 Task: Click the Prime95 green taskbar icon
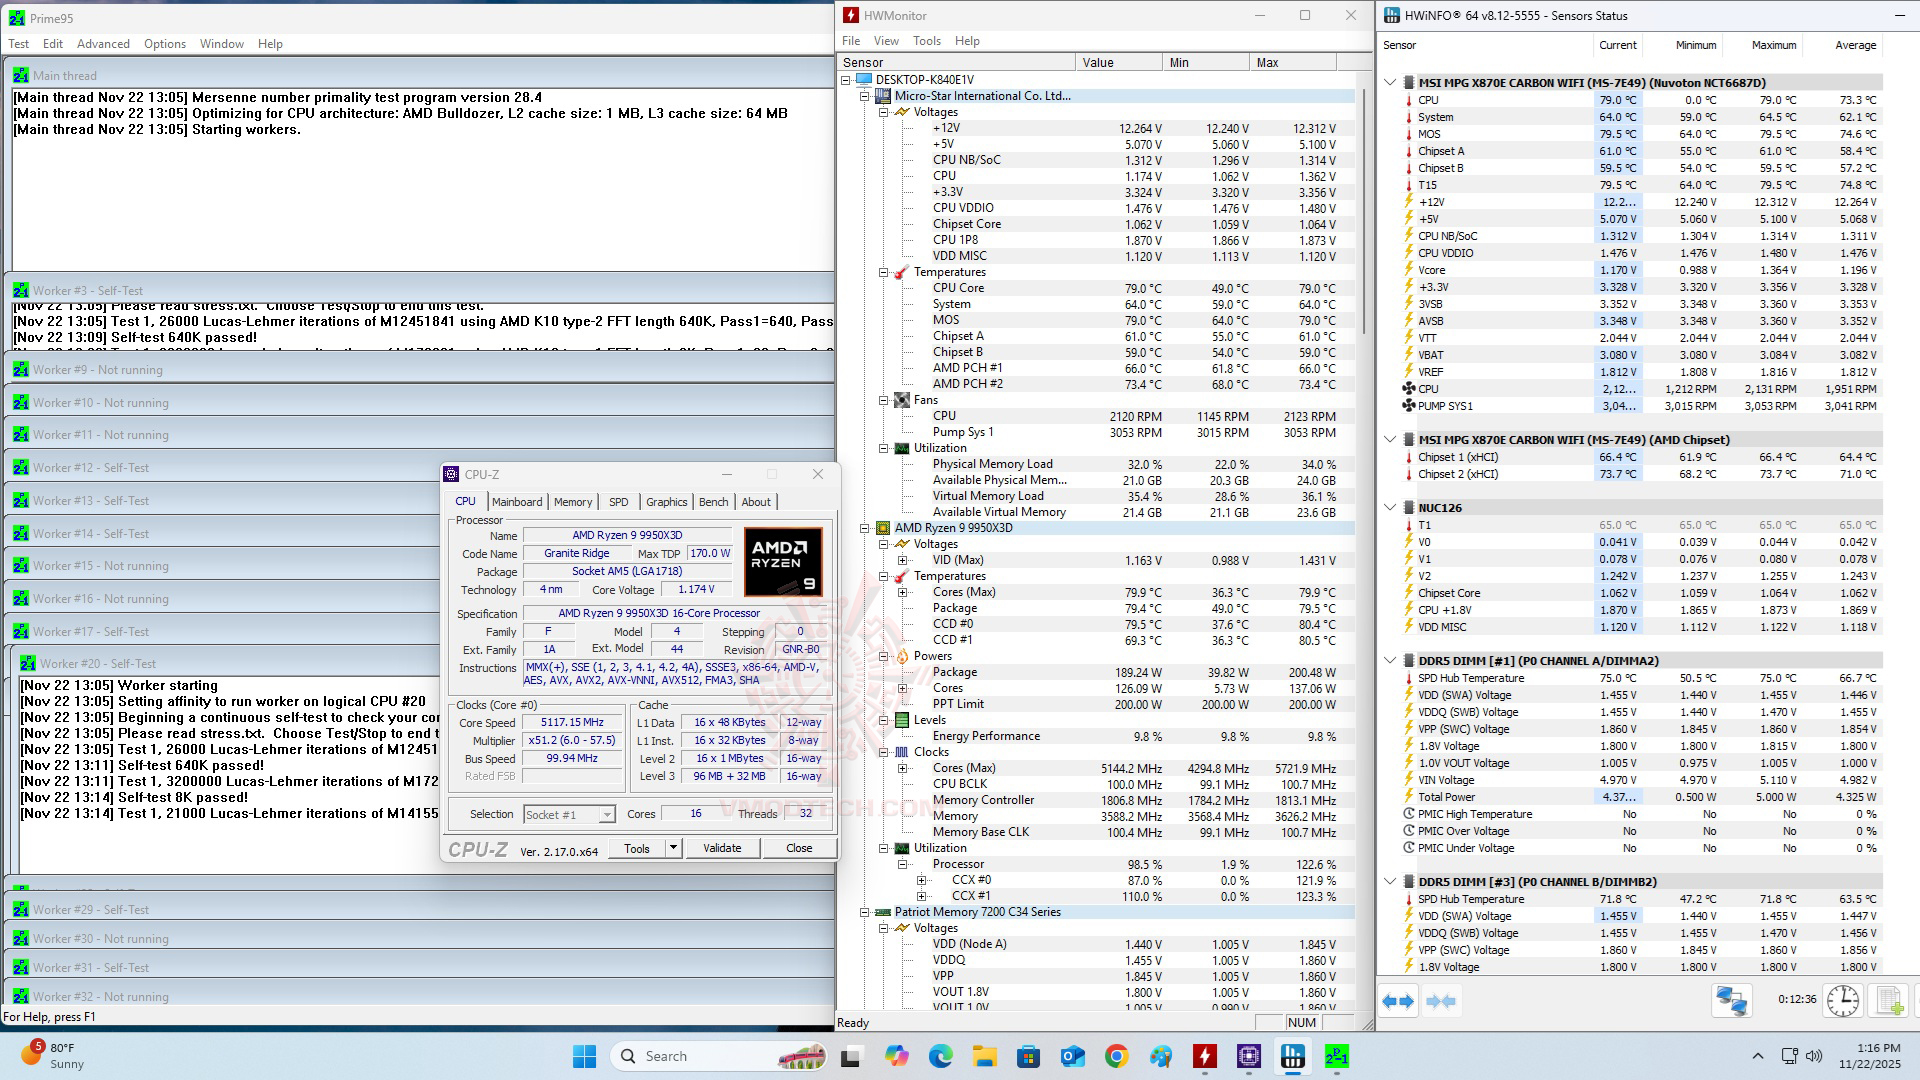pyautogui.click(x=1336, y=1056)
